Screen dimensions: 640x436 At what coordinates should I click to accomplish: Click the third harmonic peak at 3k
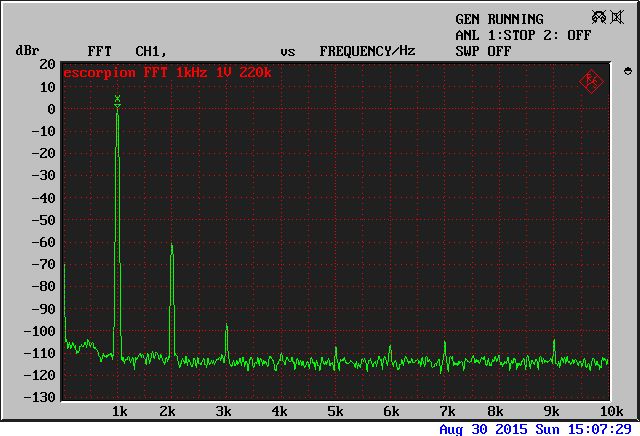click(226, 326)
